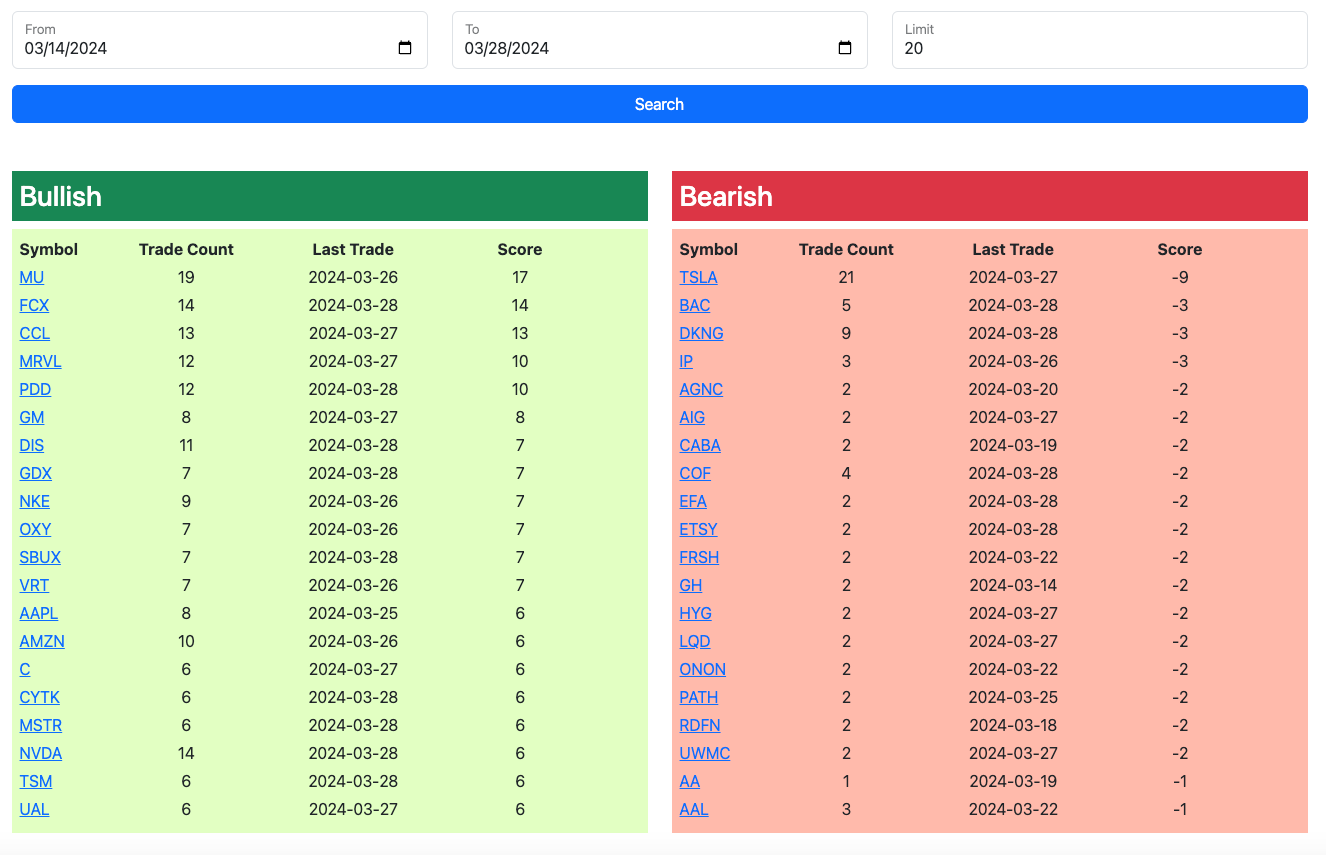
Task: Open the AGNC symbol link
Action: [701, 389]
